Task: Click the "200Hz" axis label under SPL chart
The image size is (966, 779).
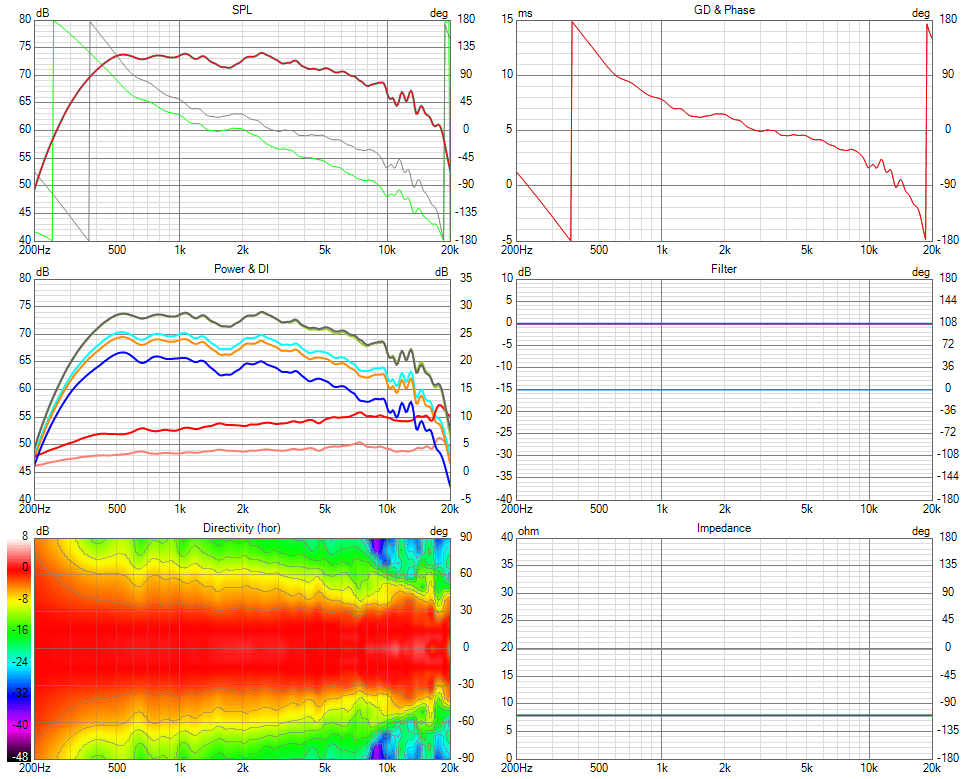Action: click(x=34, y=250)
